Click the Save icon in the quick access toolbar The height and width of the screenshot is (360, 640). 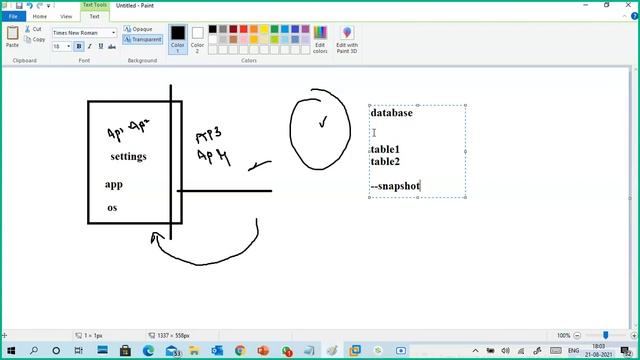19,5
